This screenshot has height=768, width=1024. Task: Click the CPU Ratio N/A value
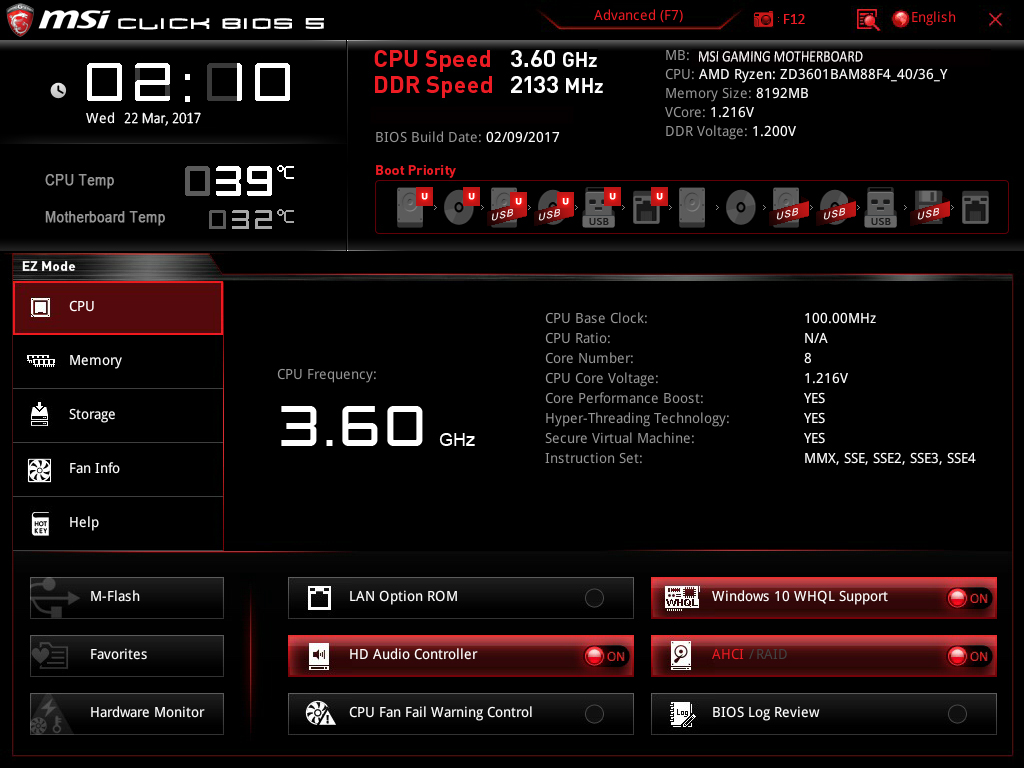[816, 338]
